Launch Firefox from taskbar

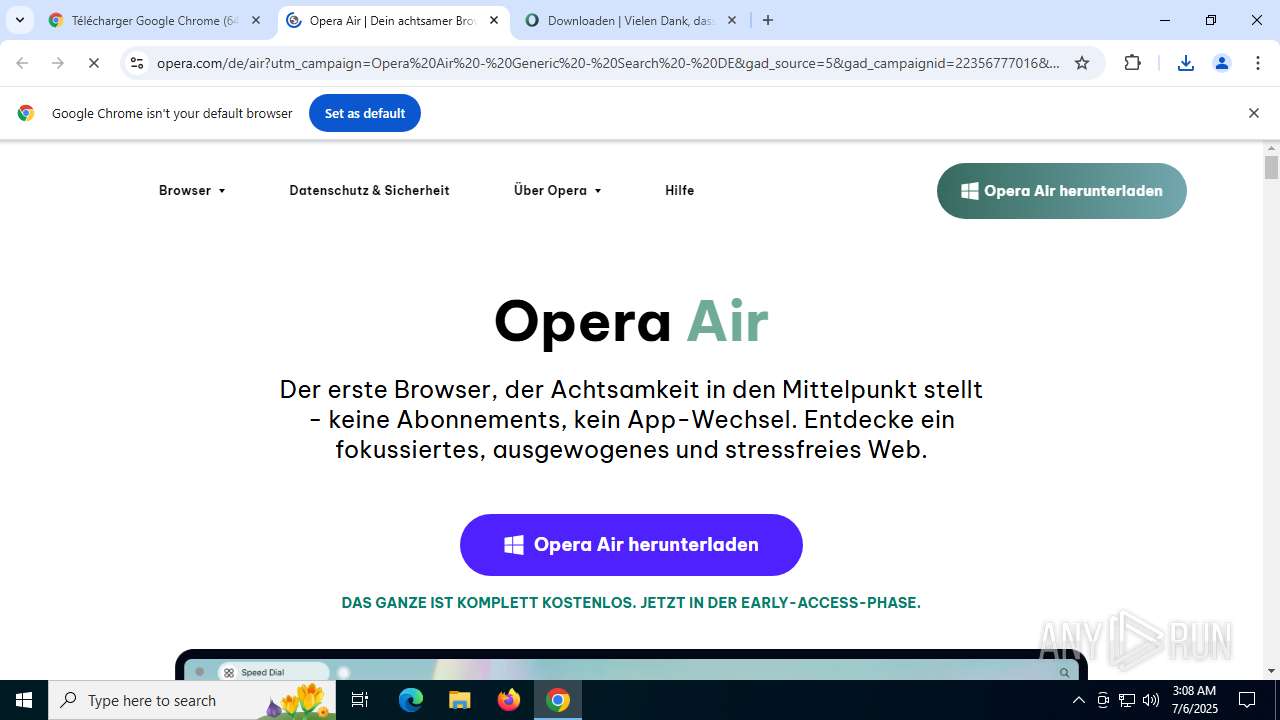pos(509,700)
